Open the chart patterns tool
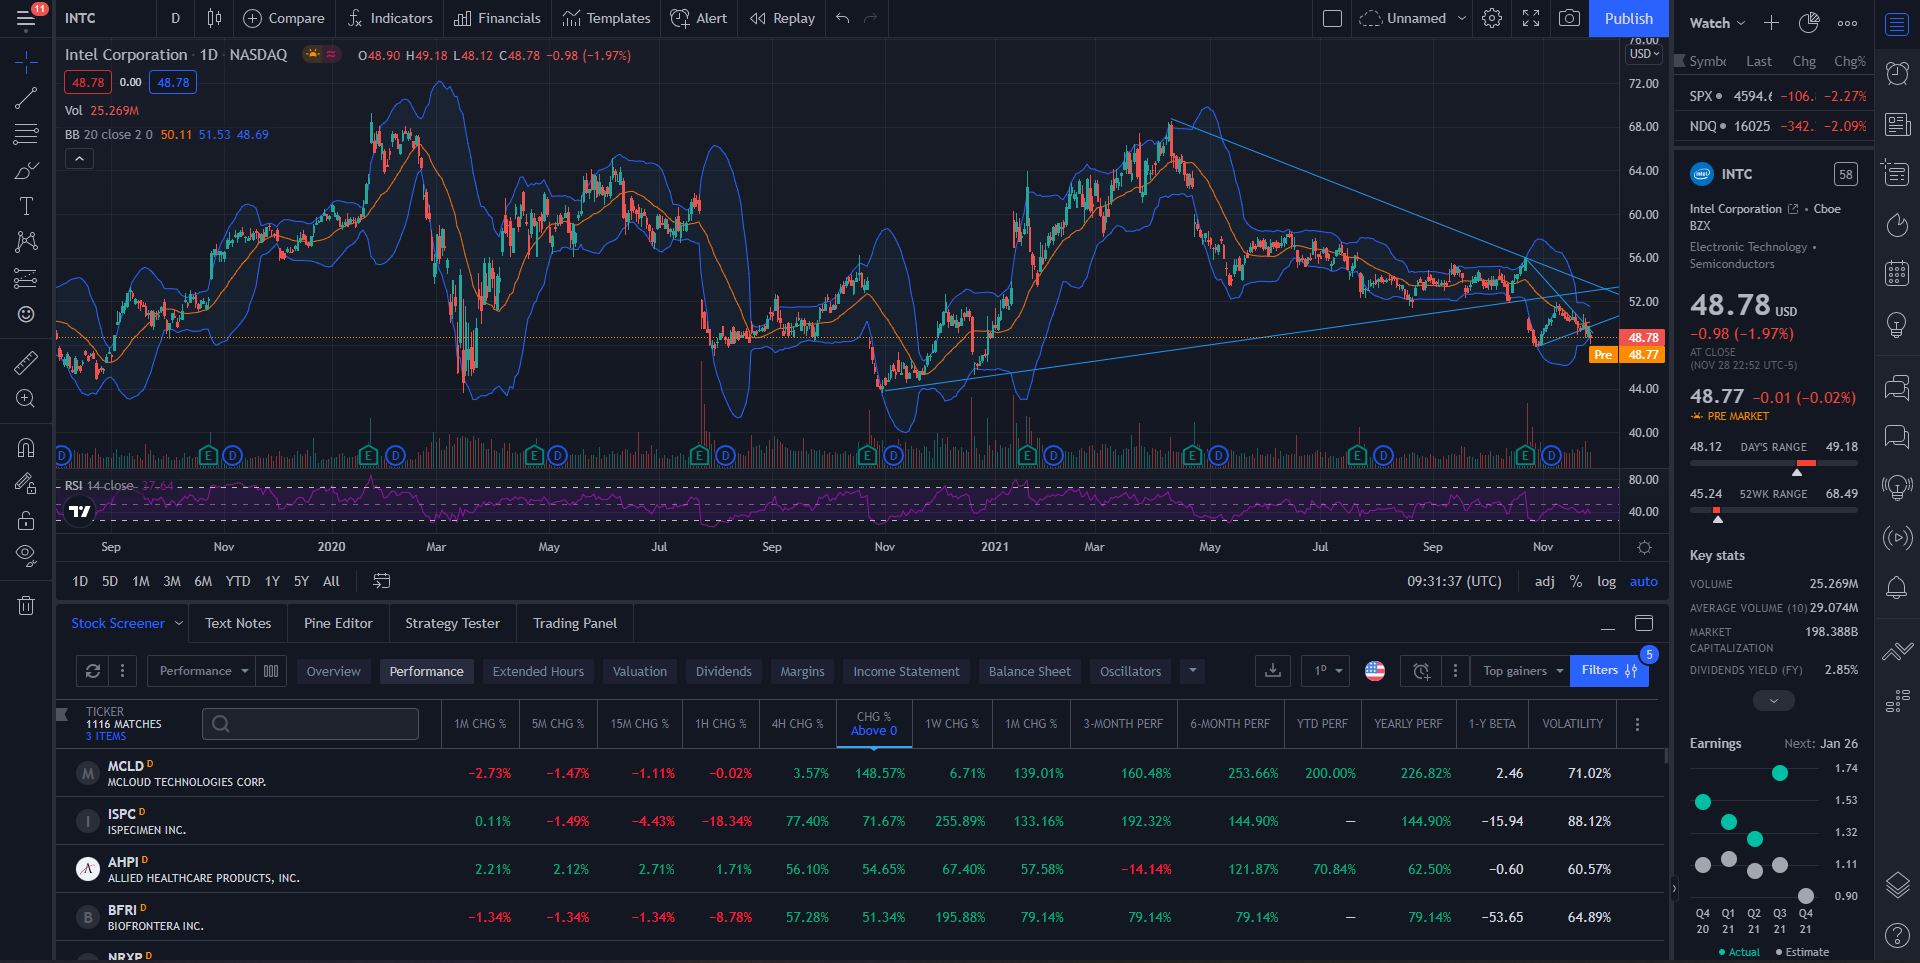This screenshot has width=1920, height=963. tap(26, 242)
